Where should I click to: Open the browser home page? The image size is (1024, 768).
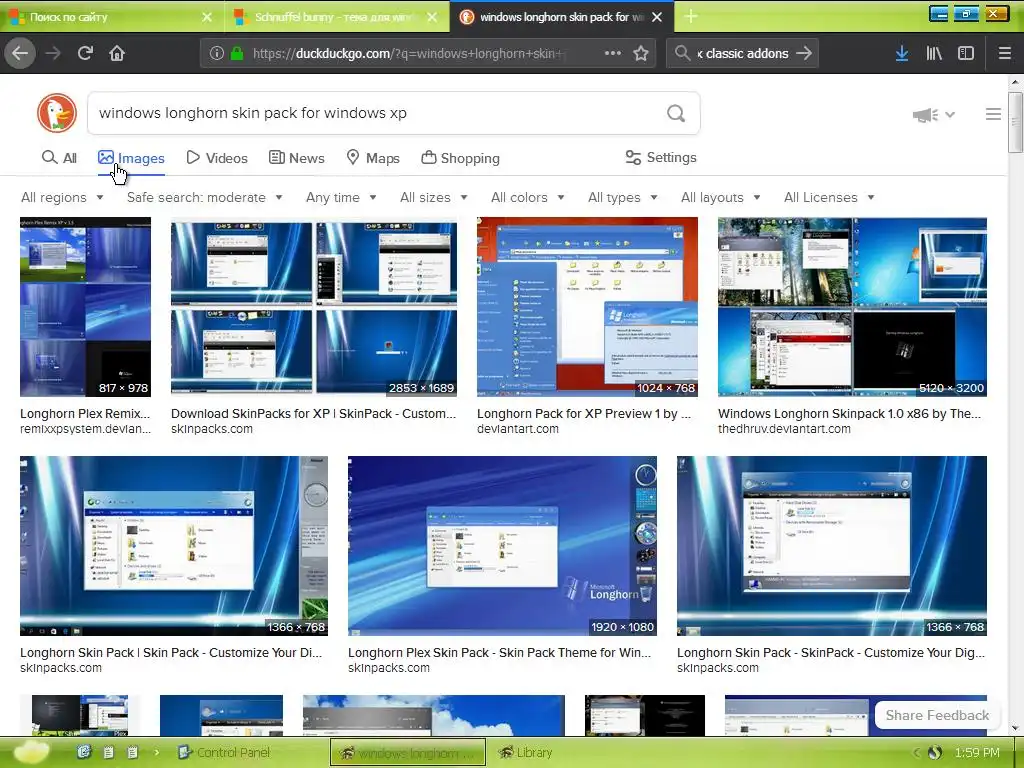[117, 53]
